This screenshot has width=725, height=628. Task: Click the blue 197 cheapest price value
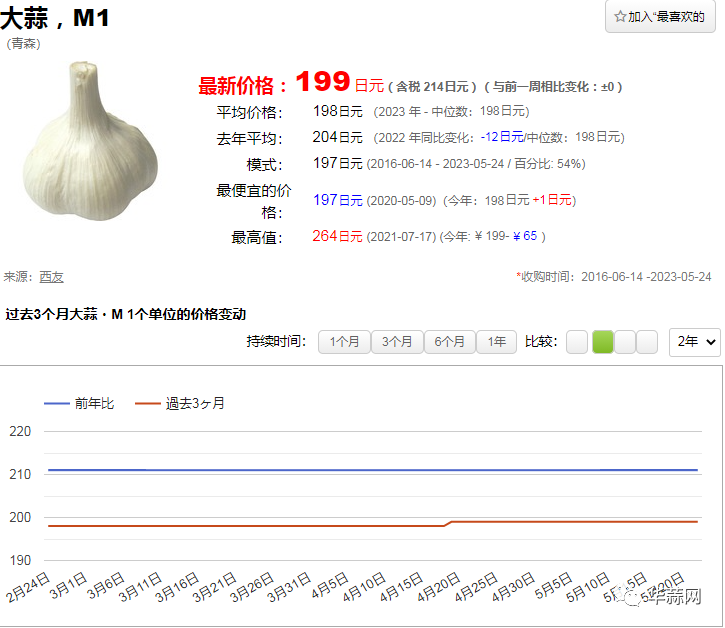click(325, 200)
